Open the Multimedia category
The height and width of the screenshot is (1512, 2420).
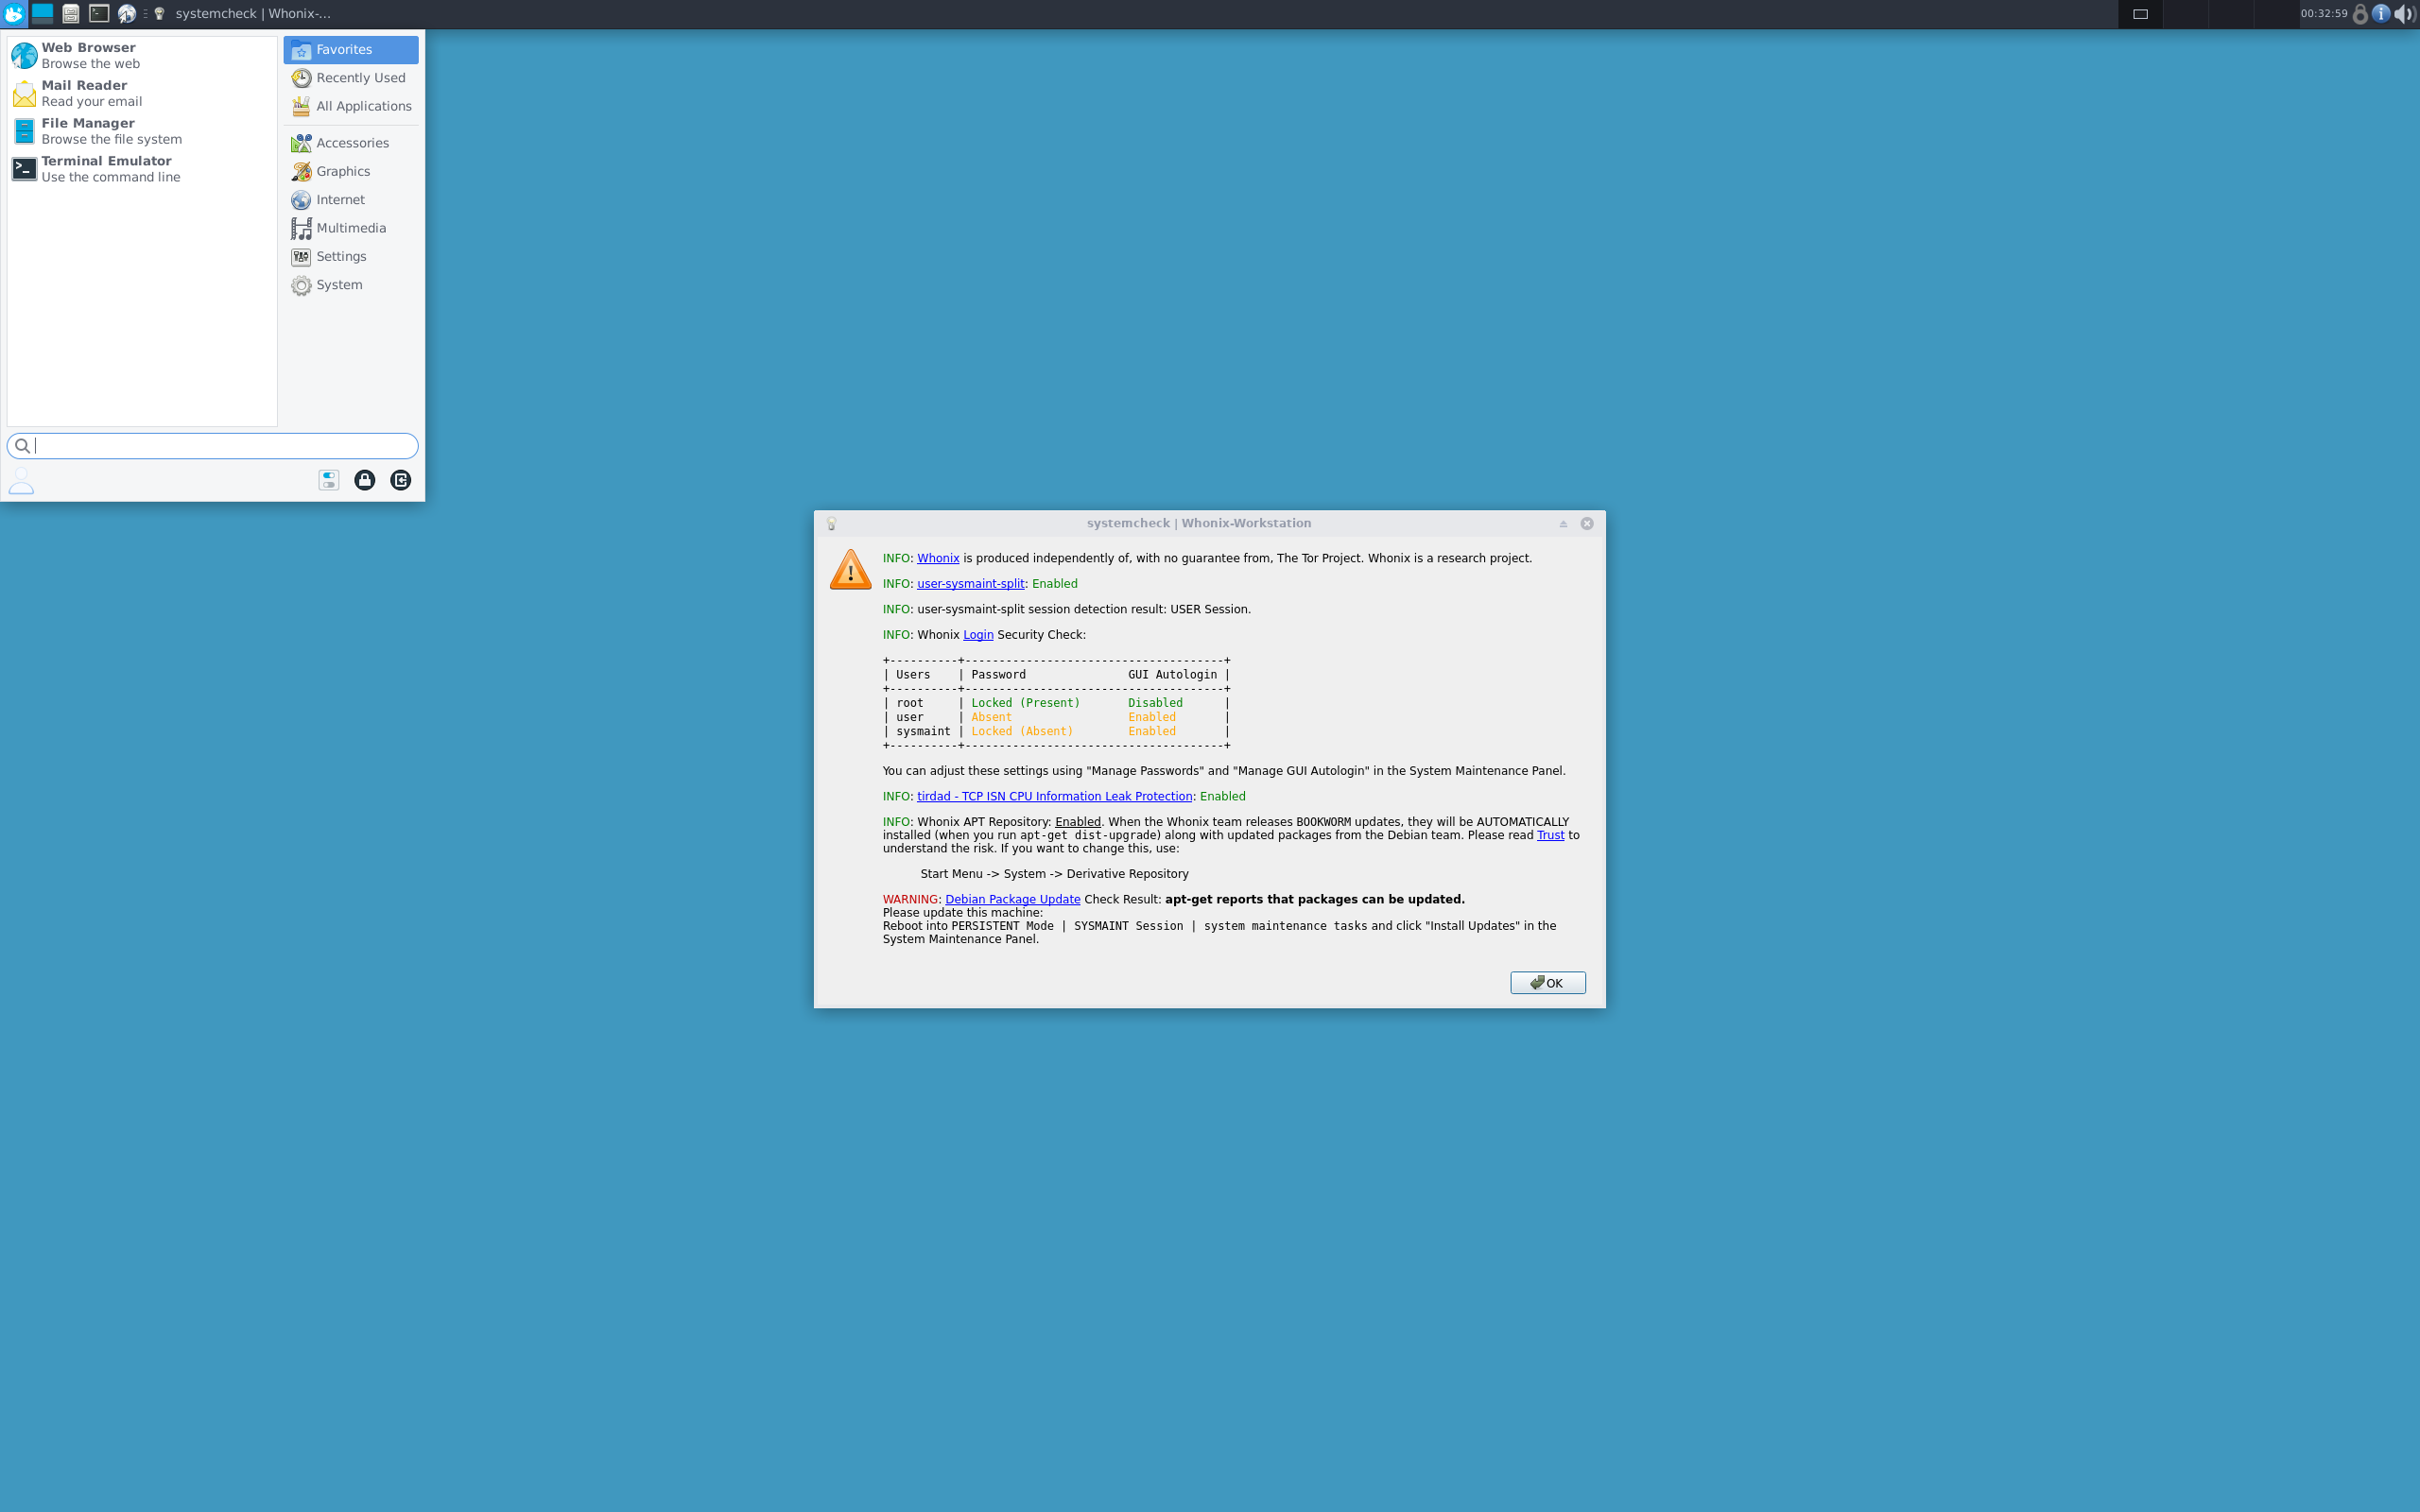[351, 228]
